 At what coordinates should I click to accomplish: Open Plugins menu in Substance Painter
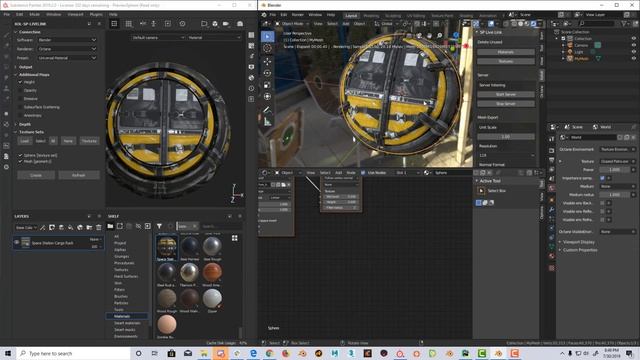(96, 14)
